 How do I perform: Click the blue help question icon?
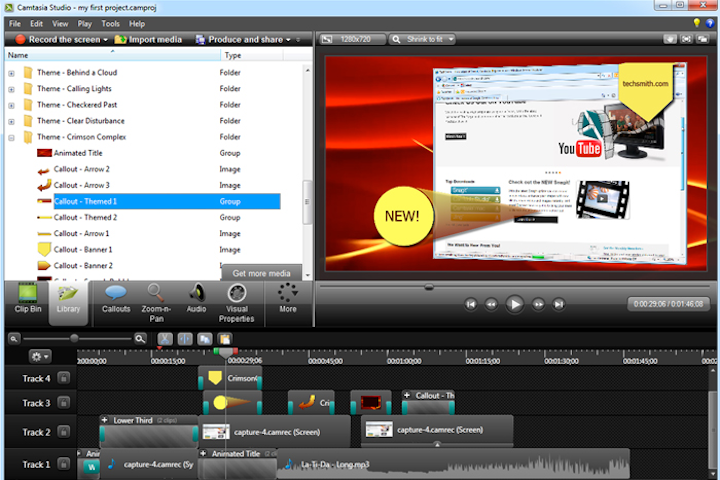coord(710,23)
